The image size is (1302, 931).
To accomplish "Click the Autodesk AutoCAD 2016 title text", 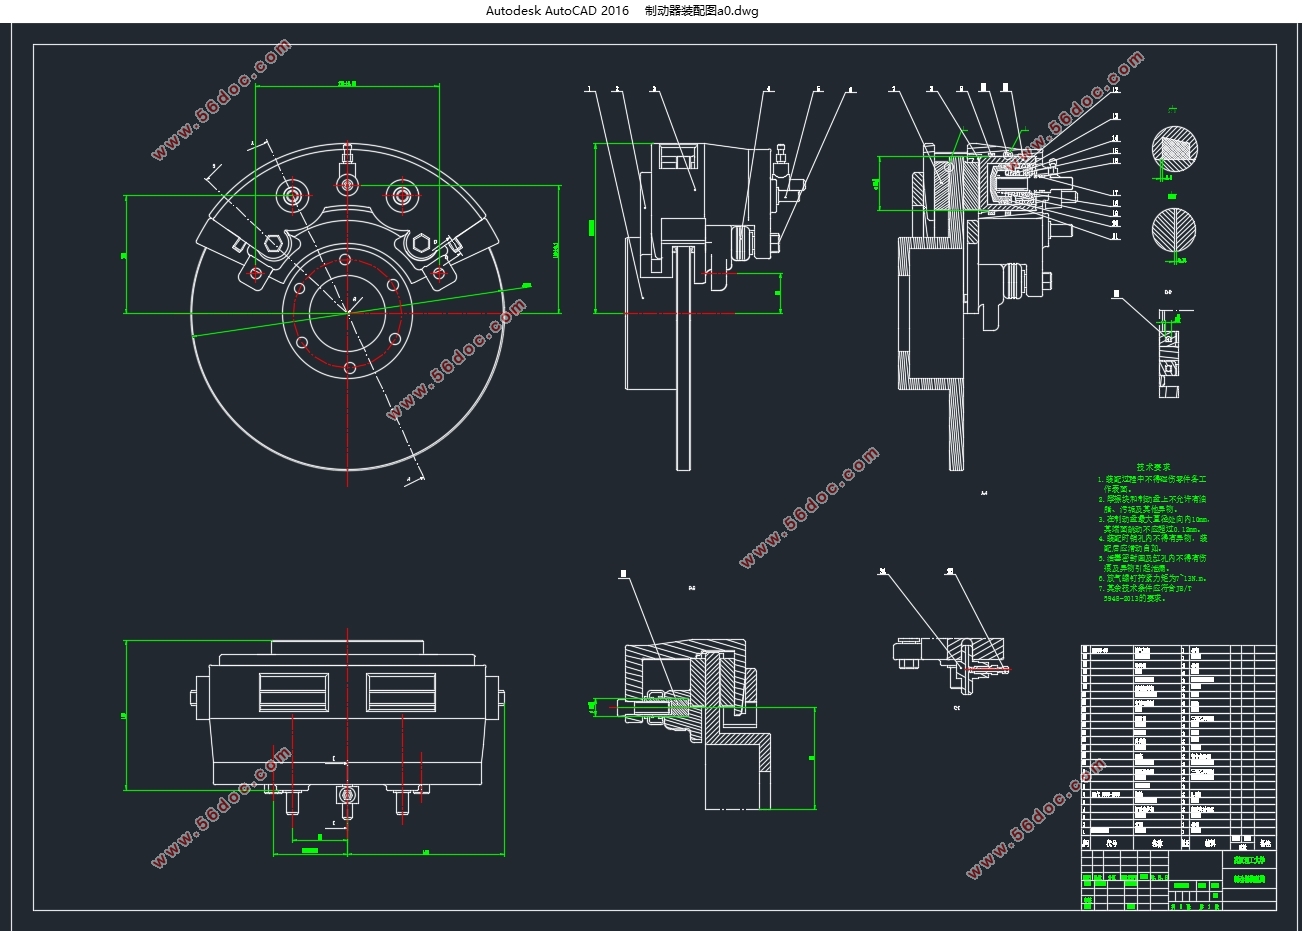I will [x=557, y=11].
